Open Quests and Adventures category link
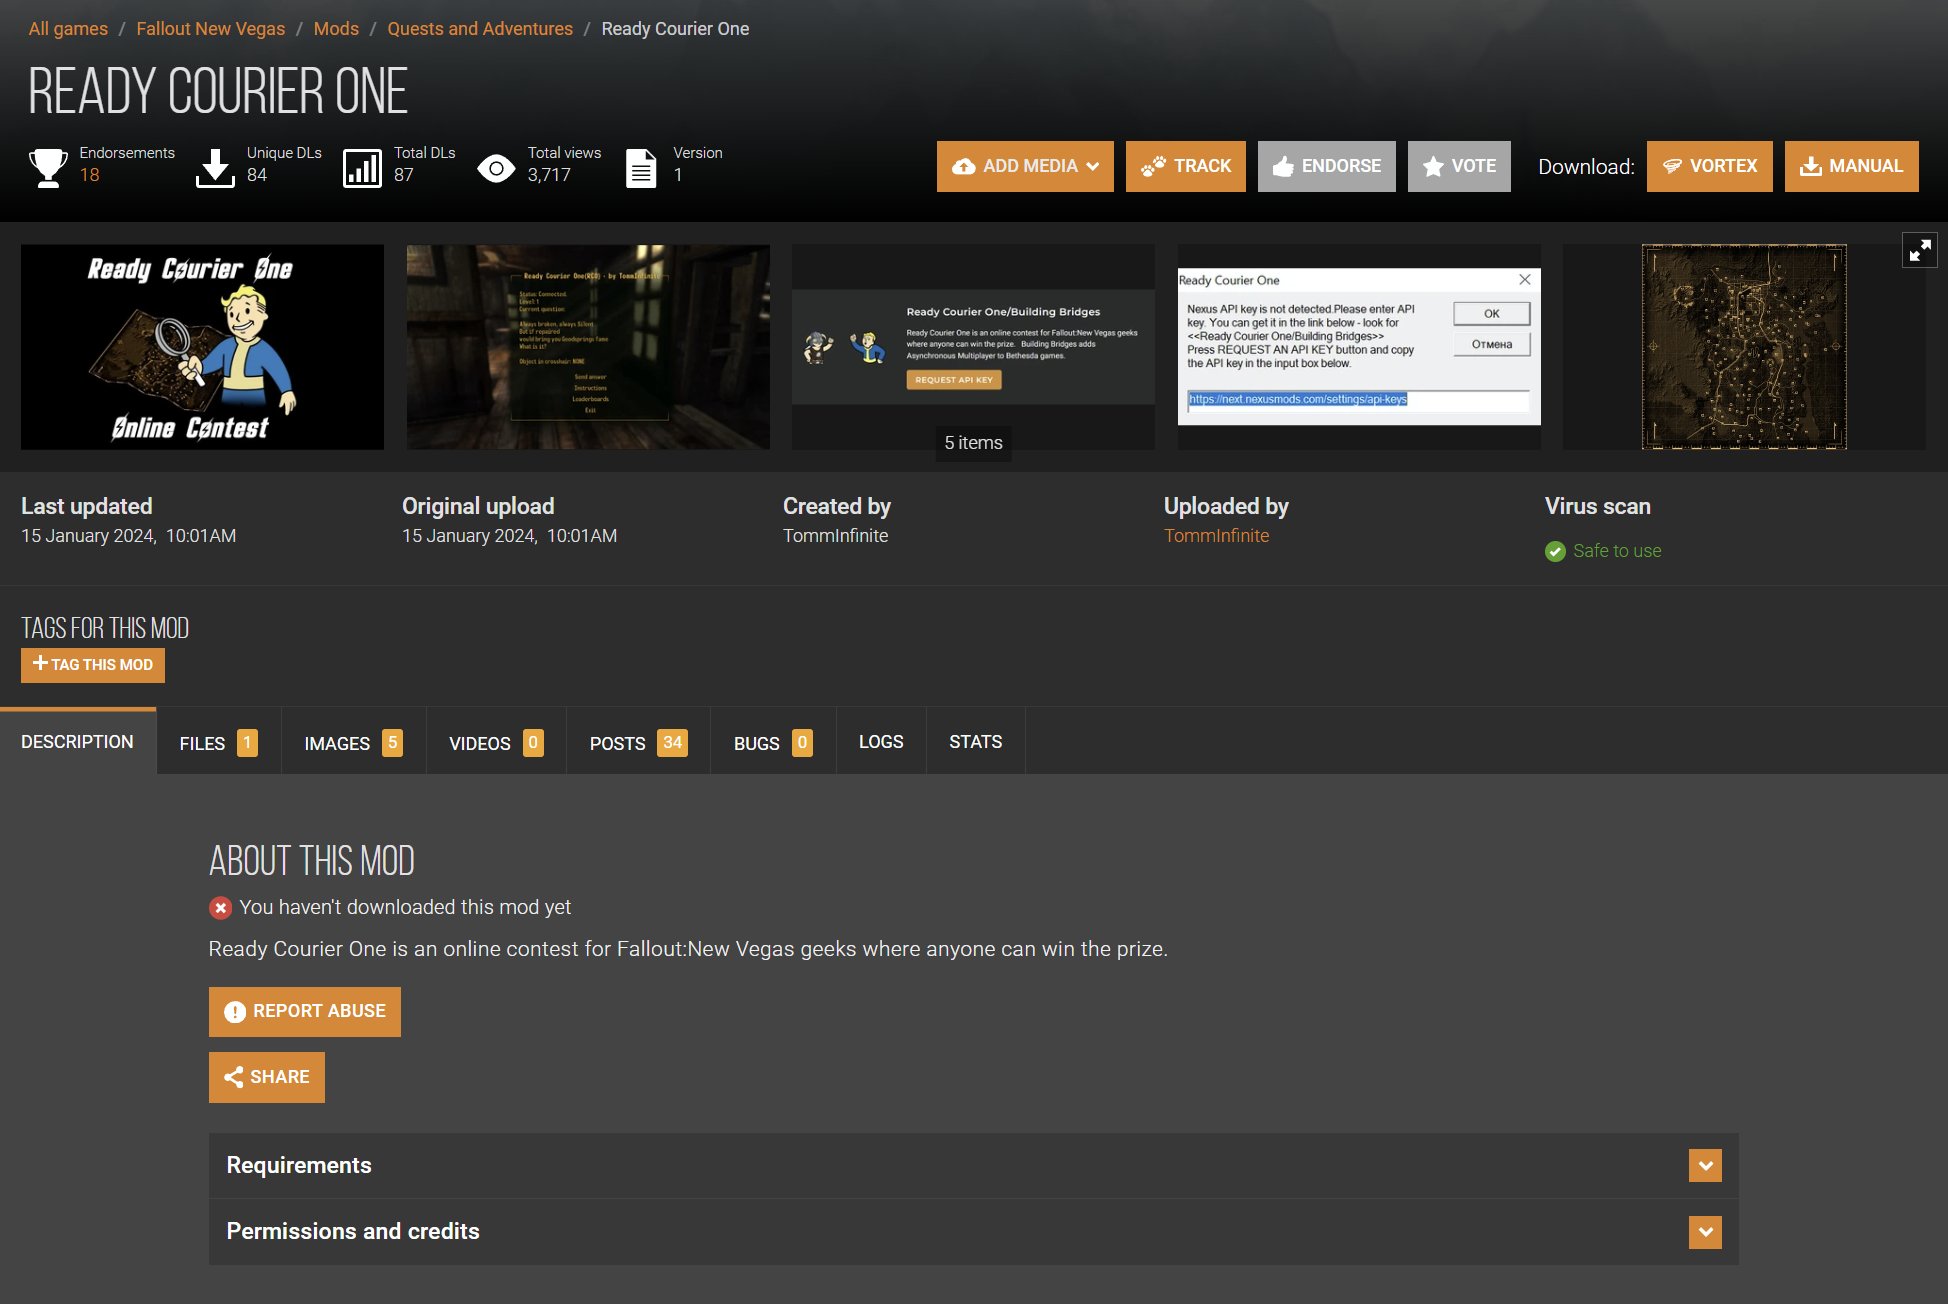The height and width of the screenshot is (1304, 1948). (480, 29)
